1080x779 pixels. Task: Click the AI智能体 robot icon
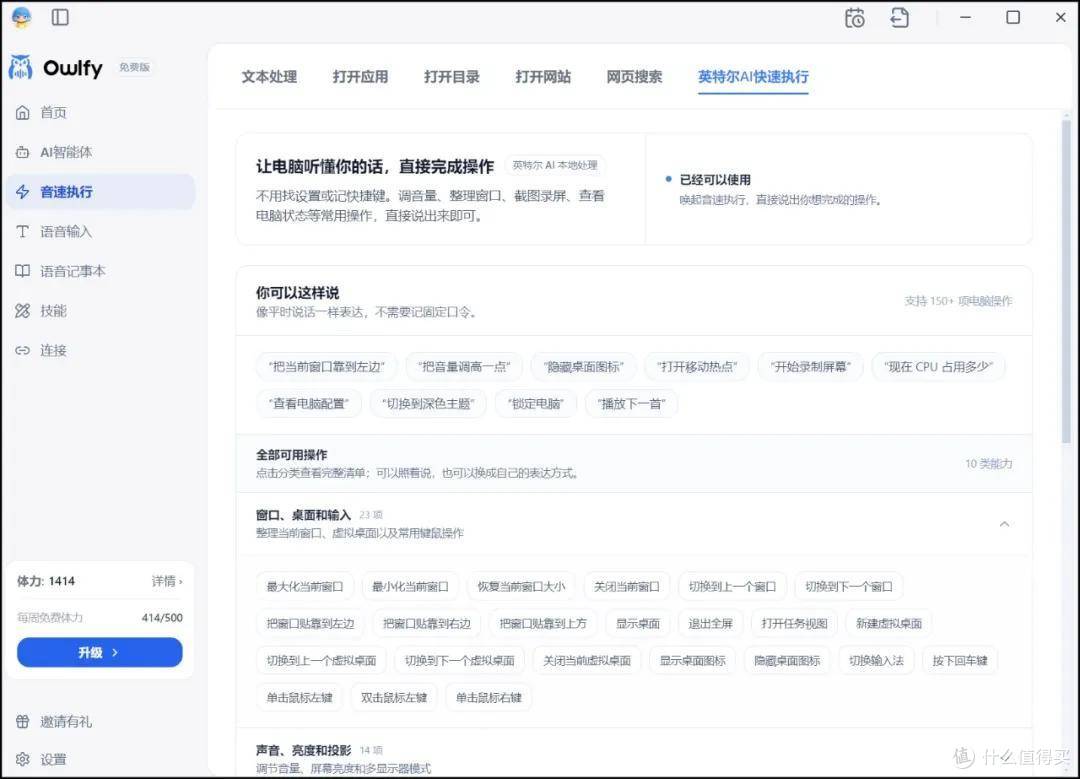23,152
